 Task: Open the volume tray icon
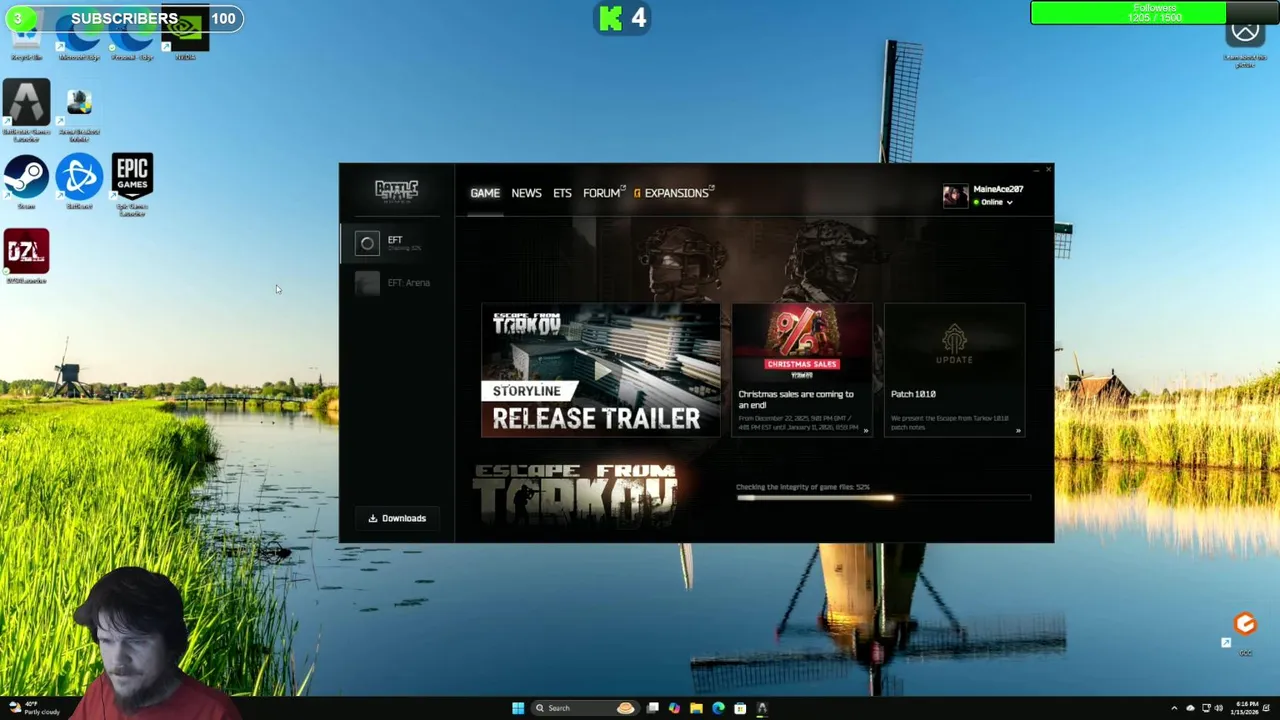point(1218,708)
